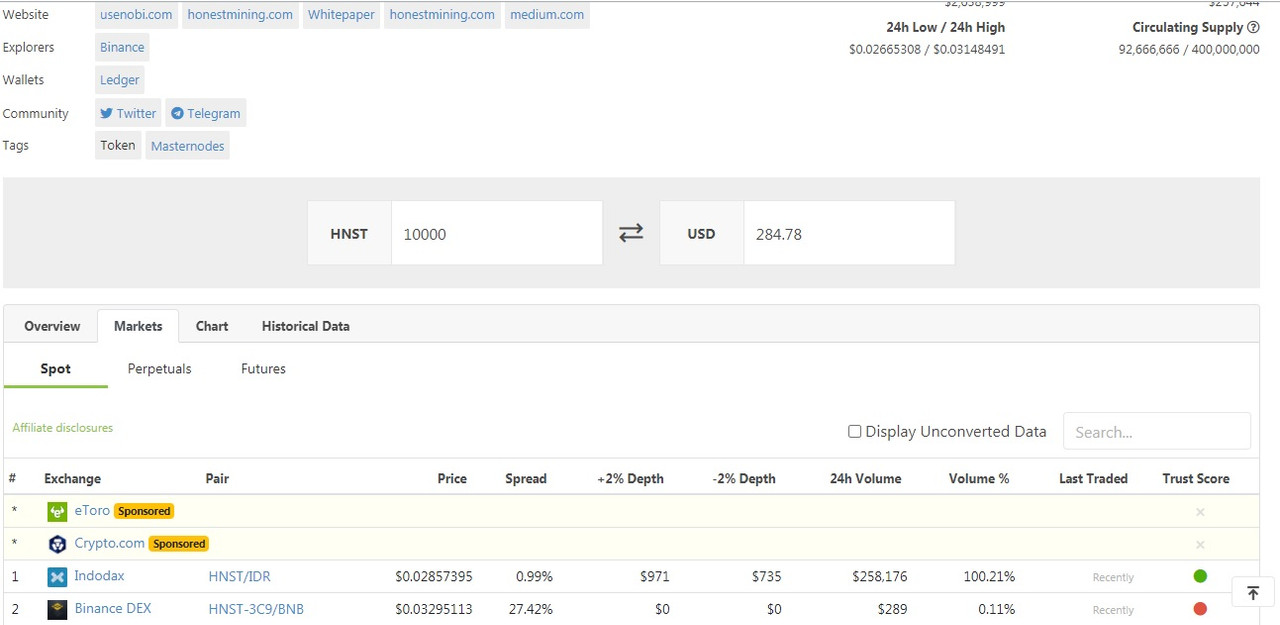Image resolution: width=1280 pixels, height=625 pixels.
Task: Sort table by Price column header
Action: 452,478
